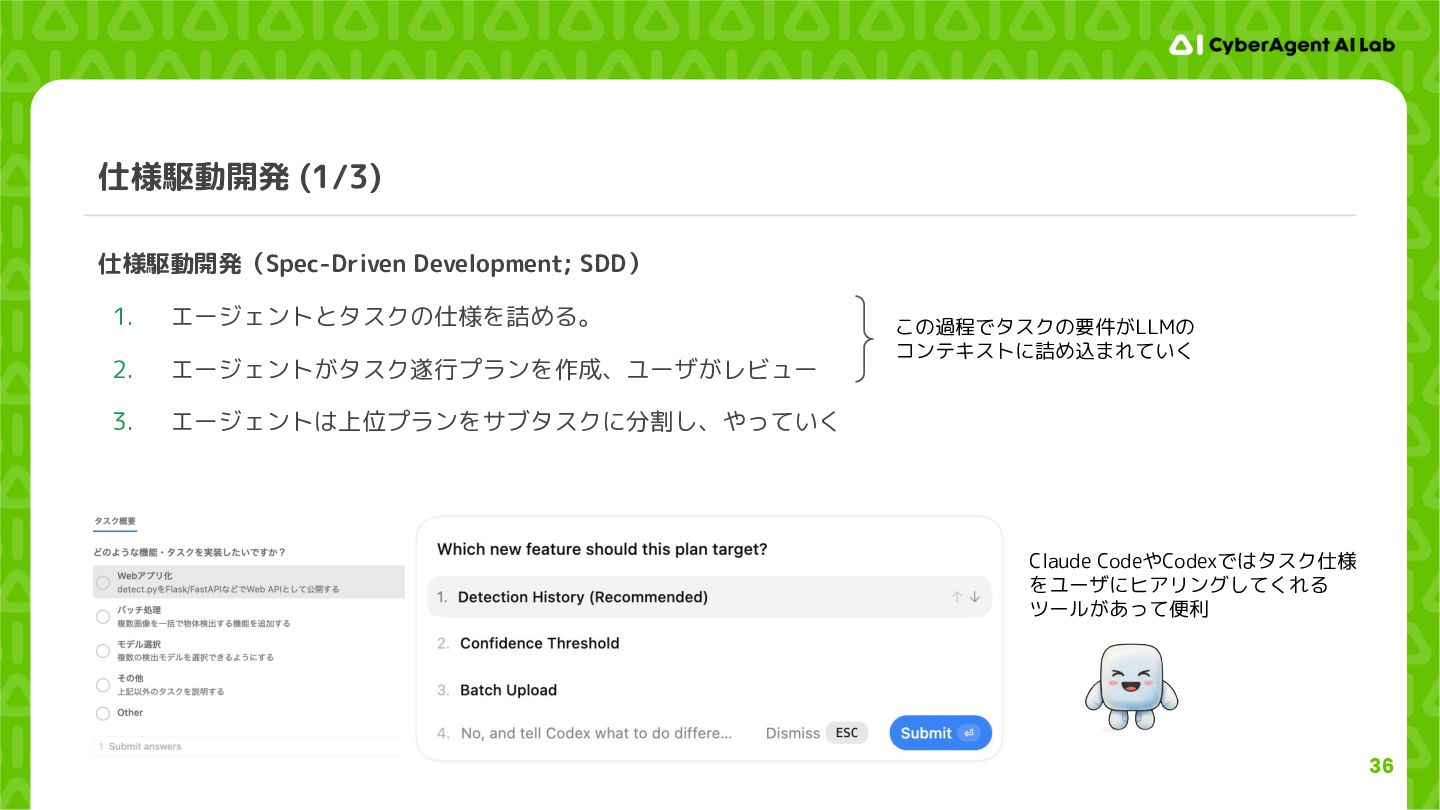Click the smiling marshmallow mascot character
The height and width of the screenshot is (810, 1440).
1131,686
